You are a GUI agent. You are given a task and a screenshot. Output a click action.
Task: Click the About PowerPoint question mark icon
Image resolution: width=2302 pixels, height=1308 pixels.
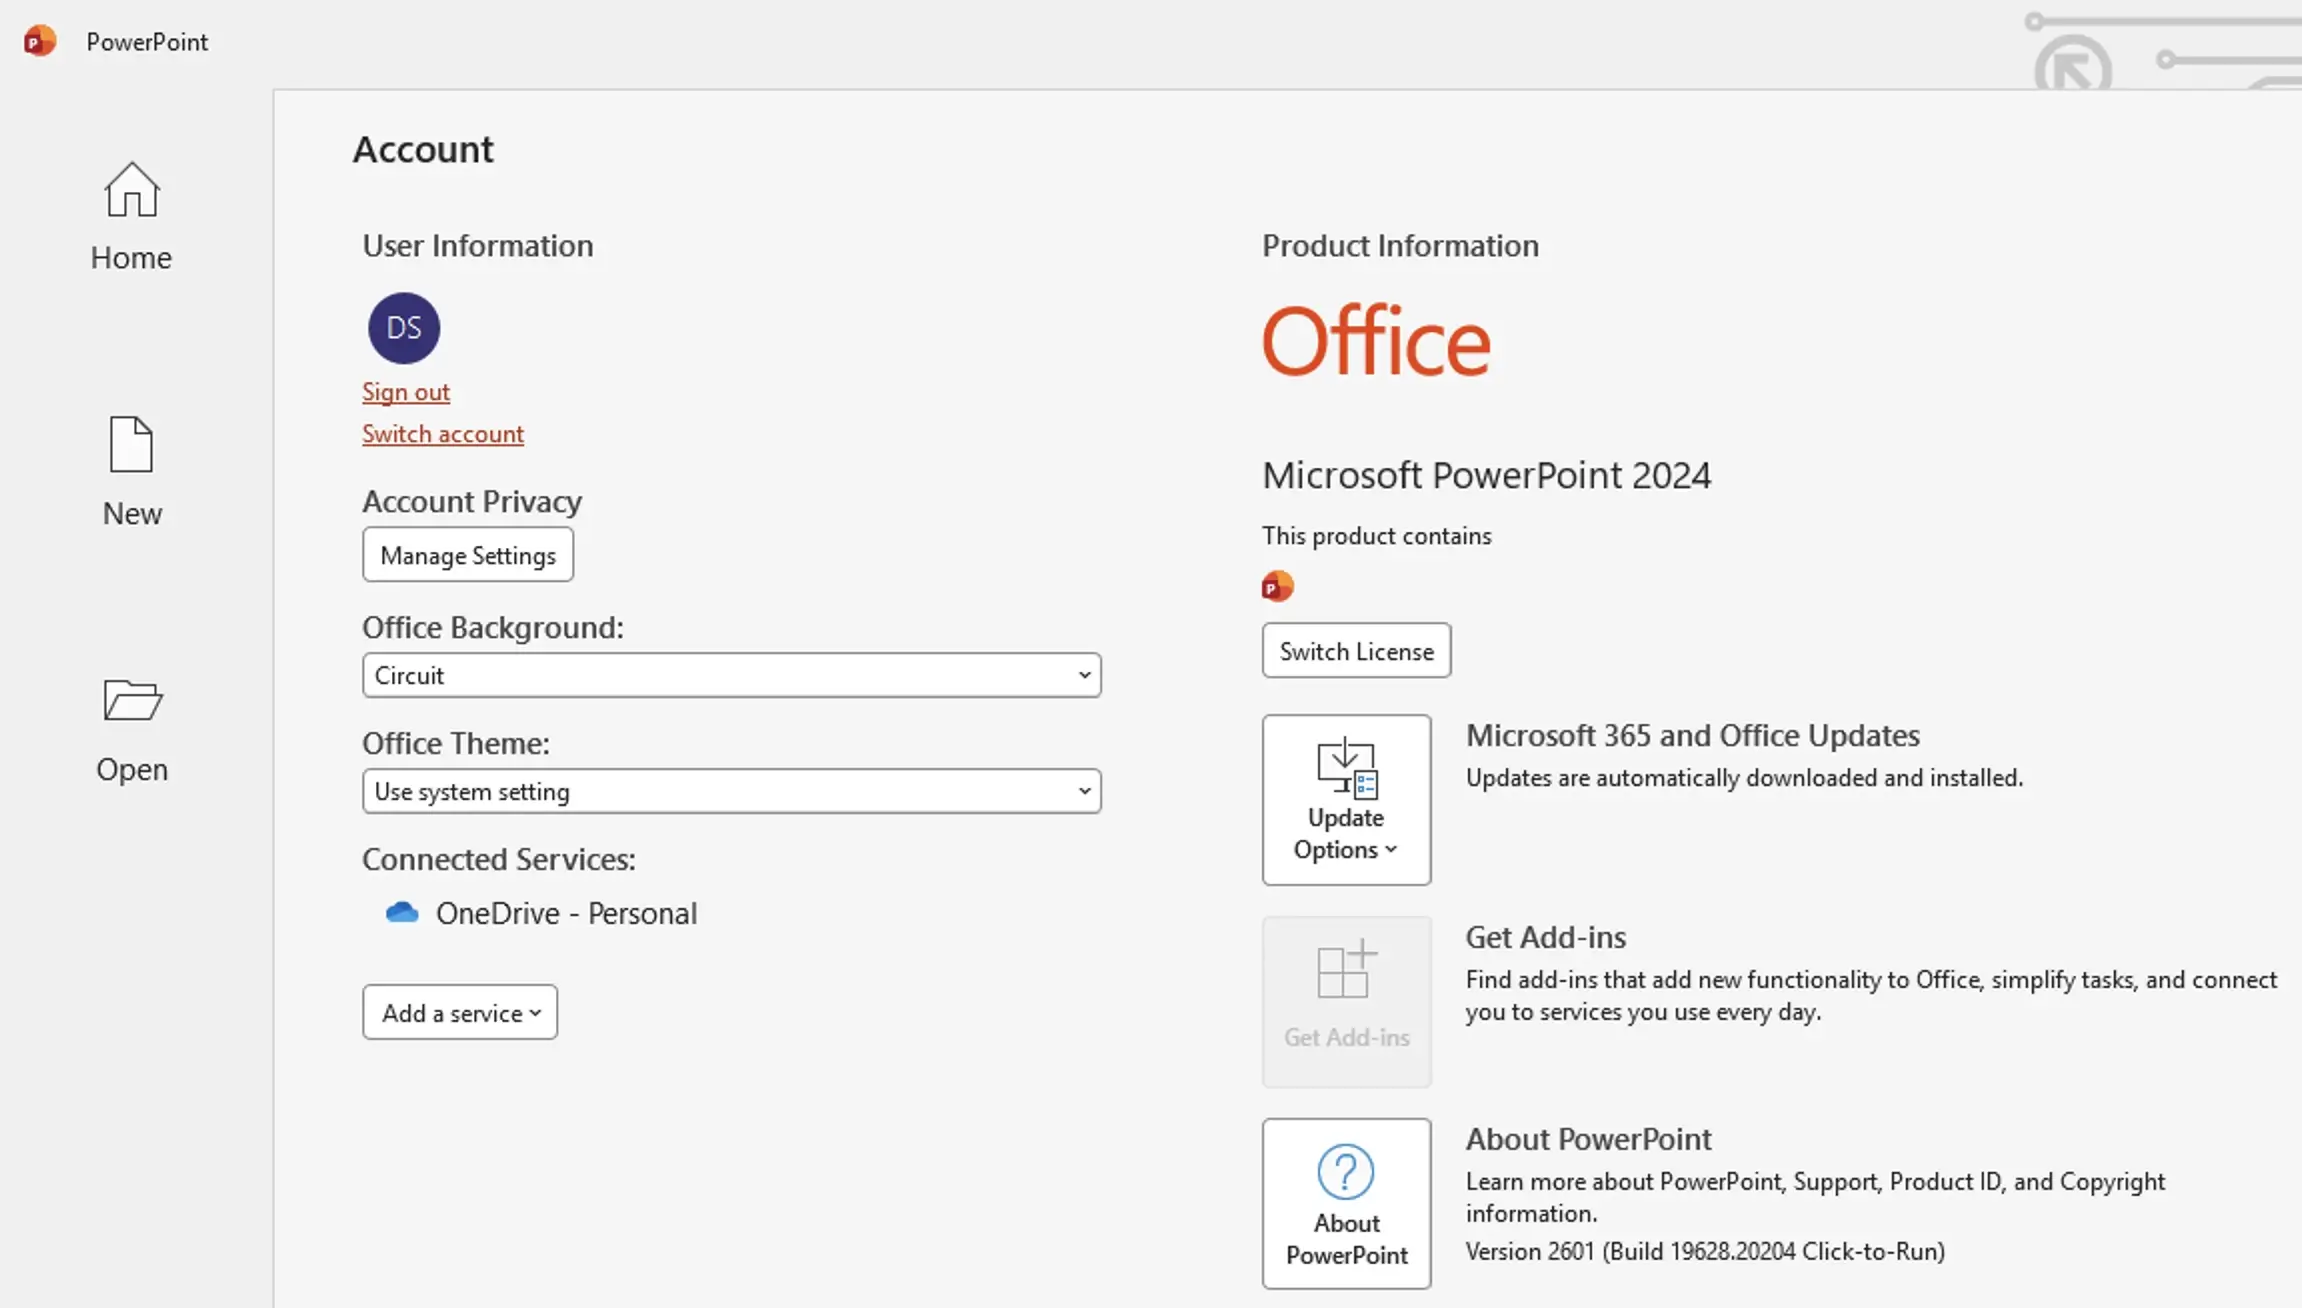coord(1345,1172)
